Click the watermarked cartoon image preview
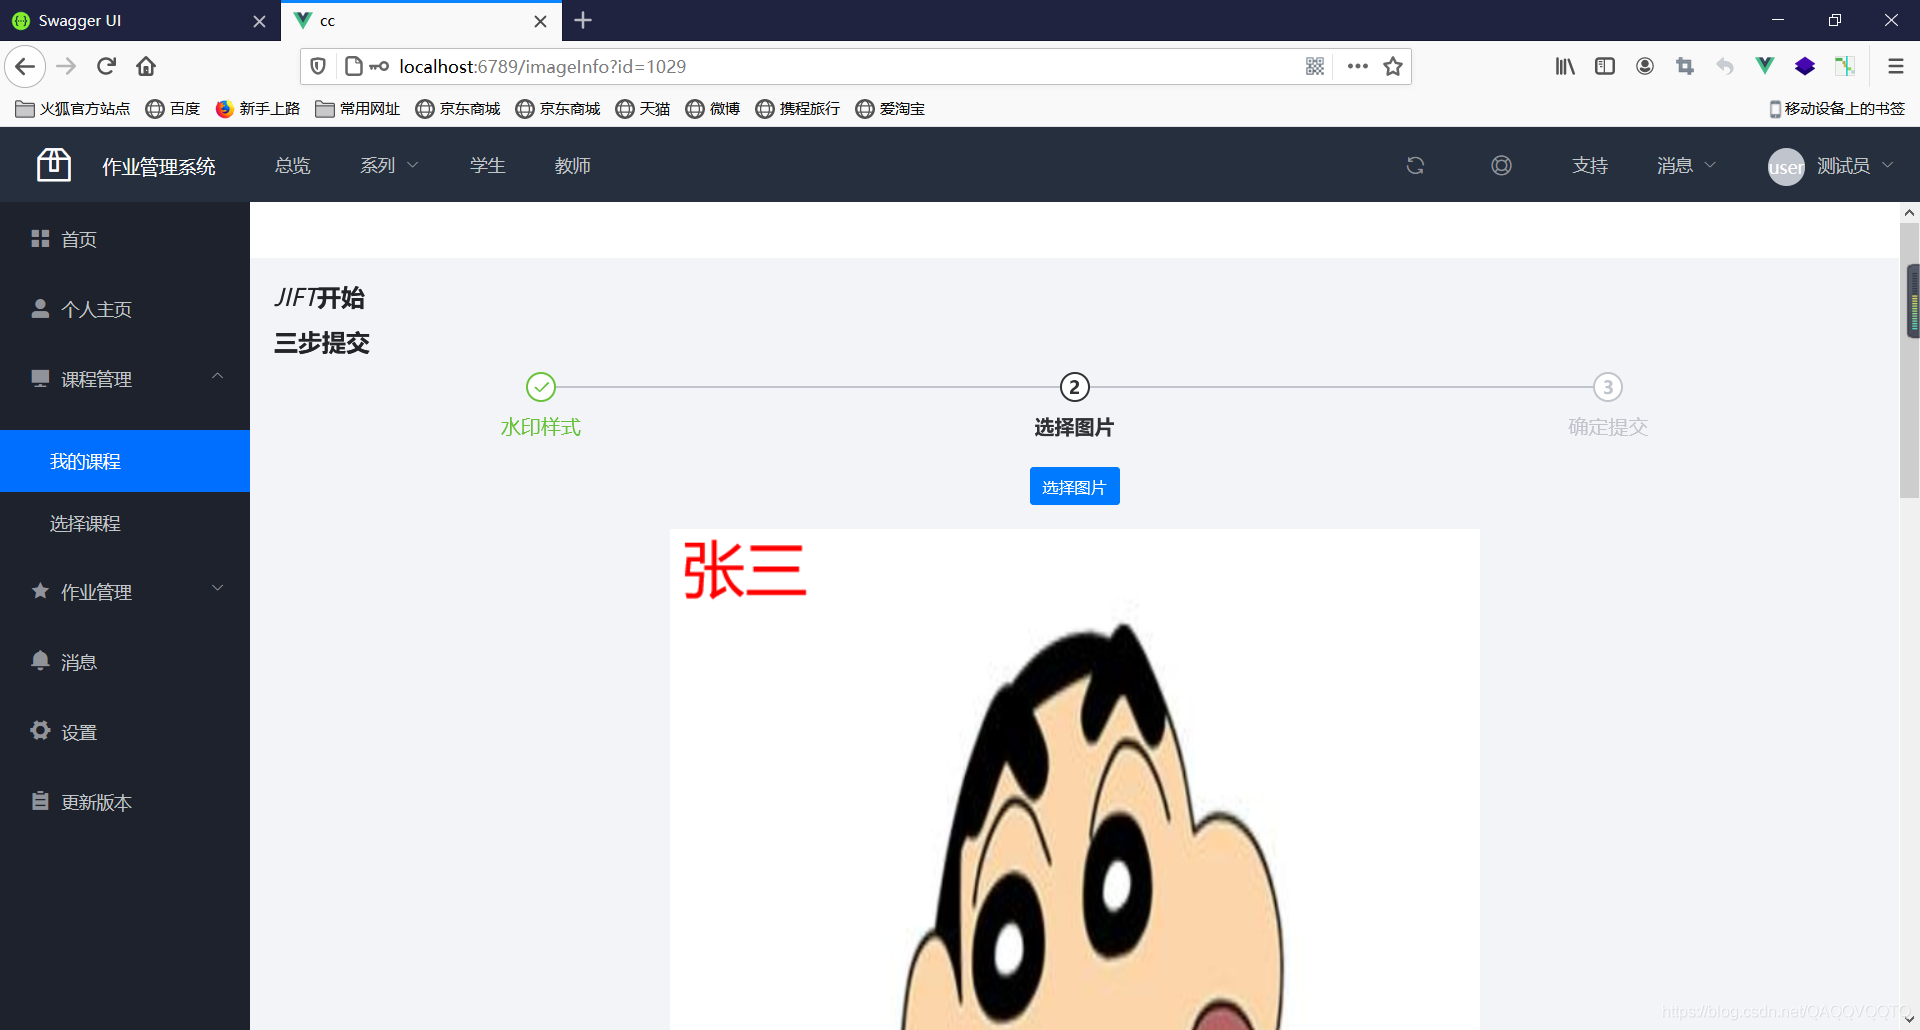The height and width of the screenshot is (1030, 1920). tap(1075, 779)
